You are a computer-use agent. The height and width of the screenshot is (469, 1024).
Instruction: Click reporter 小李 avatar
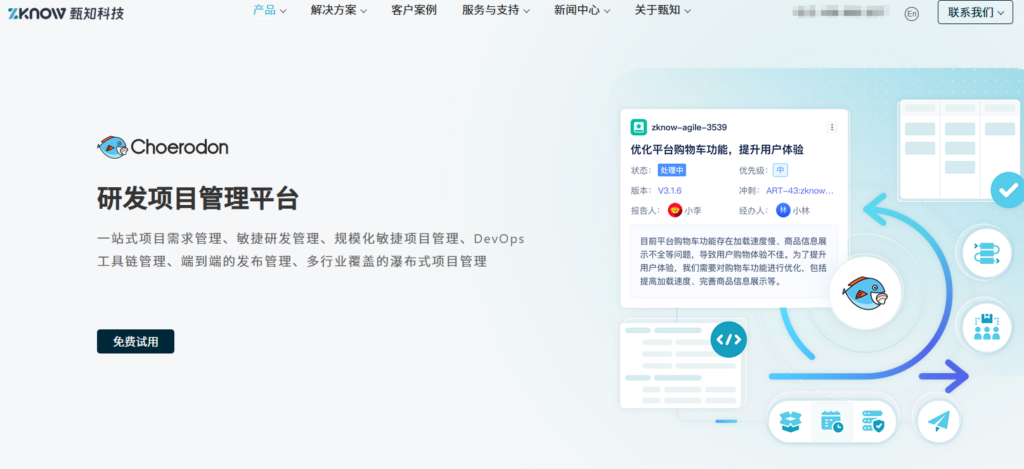click(675, 210)
